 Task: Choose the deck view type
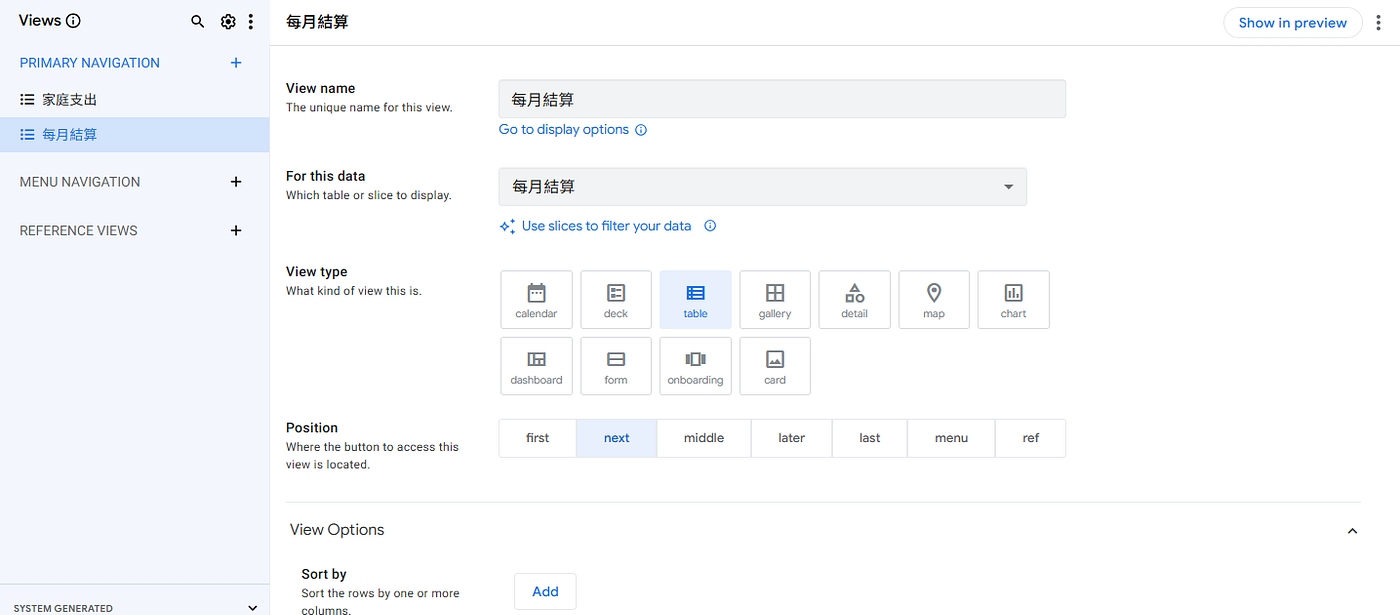coord(616,300)
